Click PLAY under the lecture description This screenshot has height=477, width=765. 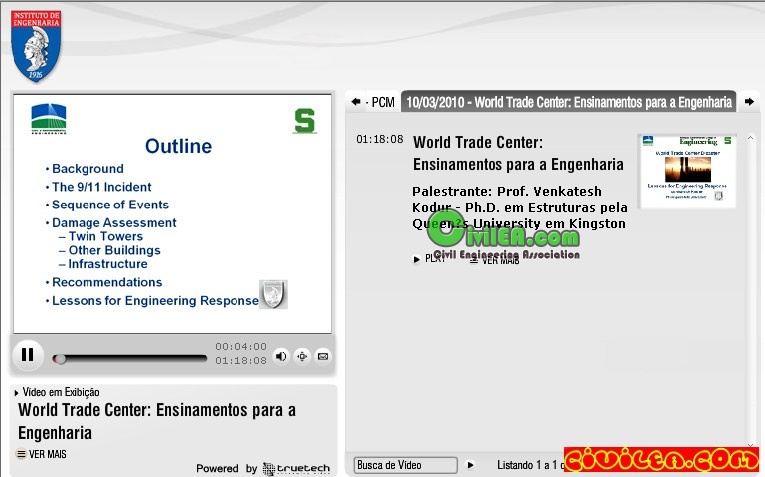[430, 259]
